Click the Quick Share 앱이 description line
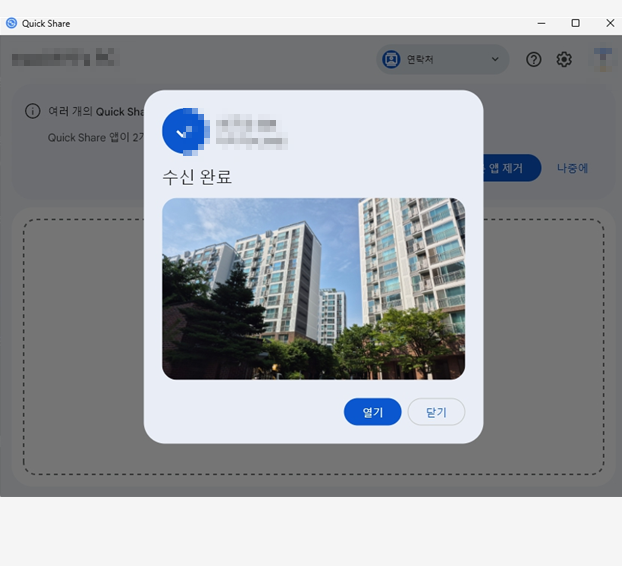The width and height of the screenshot is (622, 566). [x=96, y=137]
